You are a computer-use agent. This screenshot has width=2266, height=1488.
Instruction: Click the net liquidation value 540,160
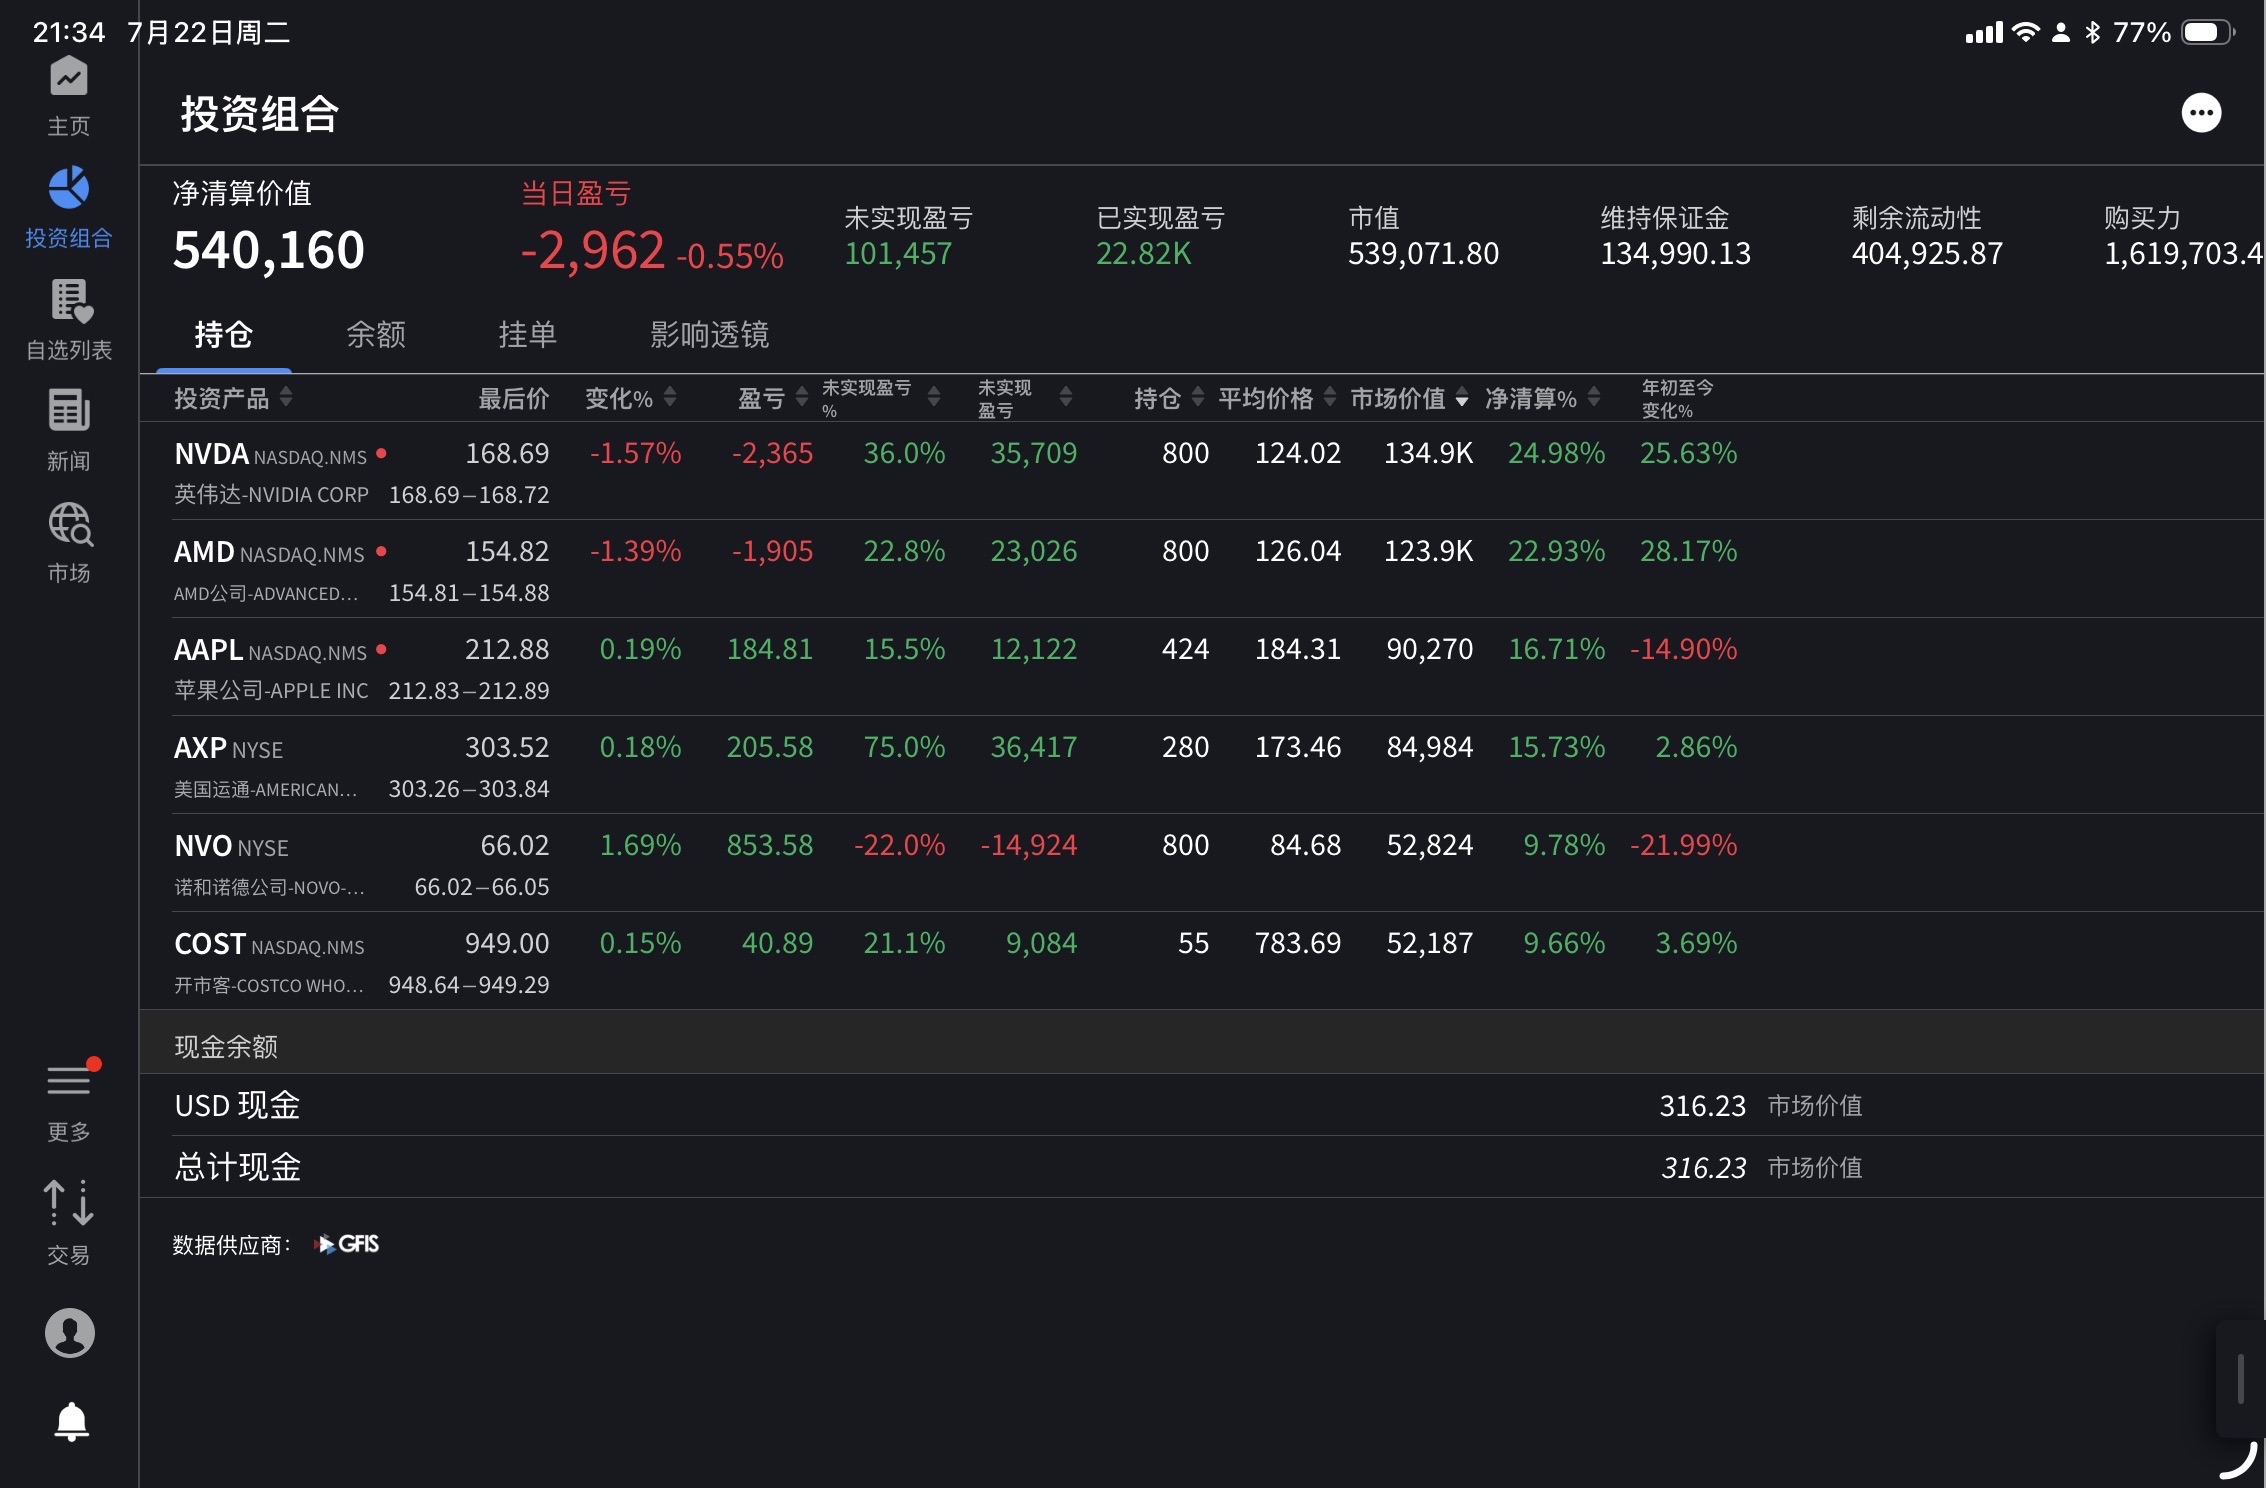pyautogui.click(x=269, y=250)
